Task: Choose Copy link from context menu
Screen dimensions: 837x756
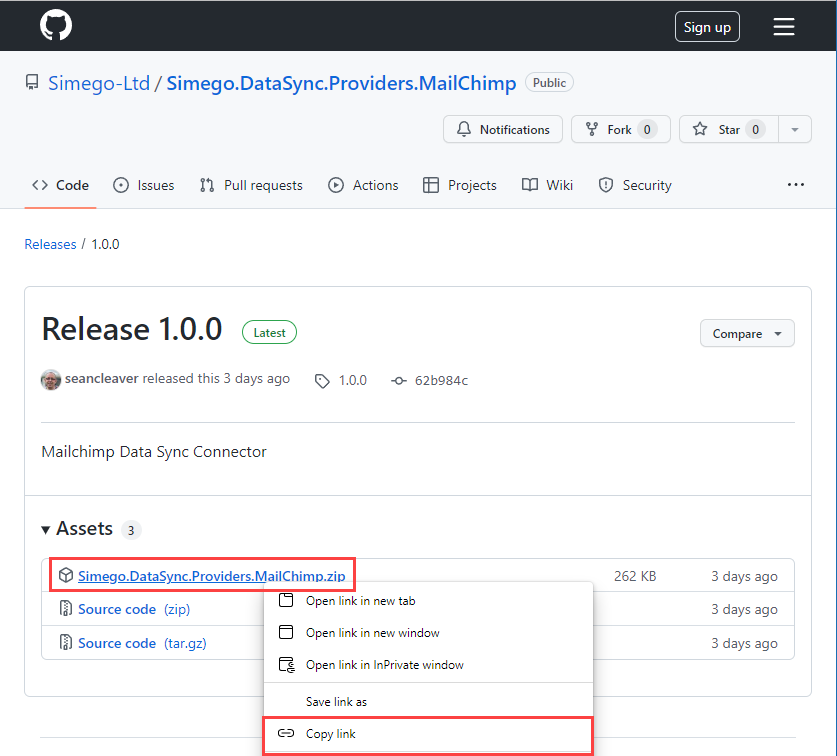Action: click(x=428, y=734)
